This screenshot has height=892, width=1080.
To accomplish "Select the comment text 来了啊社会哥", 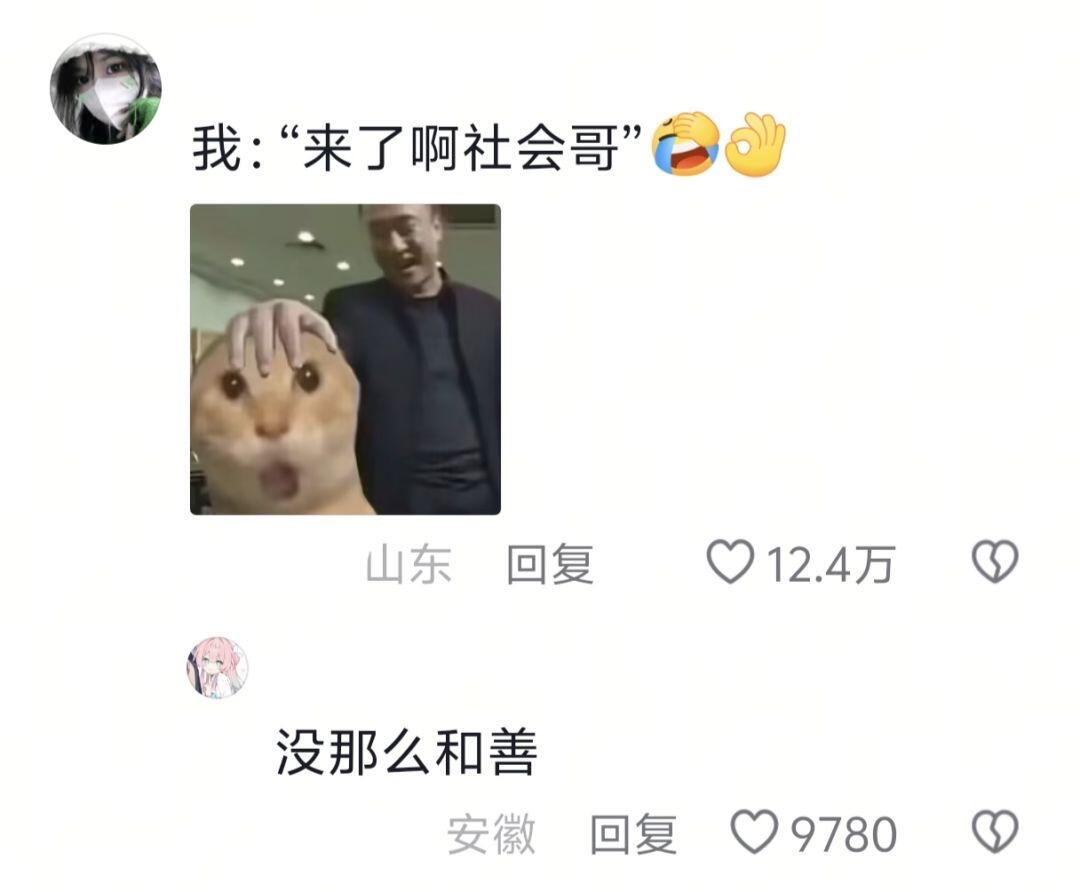I will coord(460,147).
